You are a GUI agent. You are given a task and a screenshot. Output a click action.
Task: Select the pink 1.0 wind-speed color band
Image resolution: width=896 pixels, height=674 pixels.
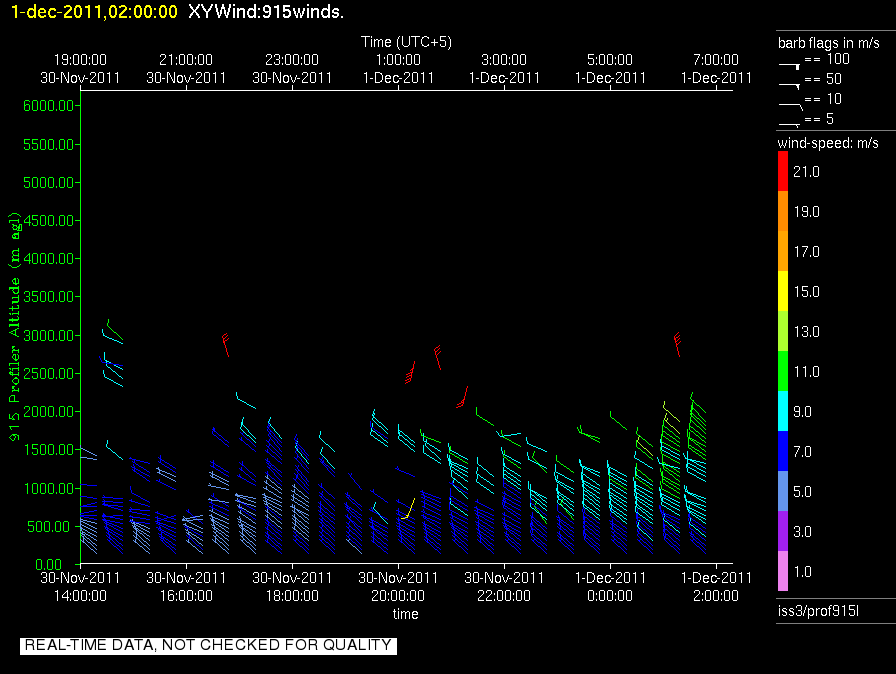tap(783, 571)
